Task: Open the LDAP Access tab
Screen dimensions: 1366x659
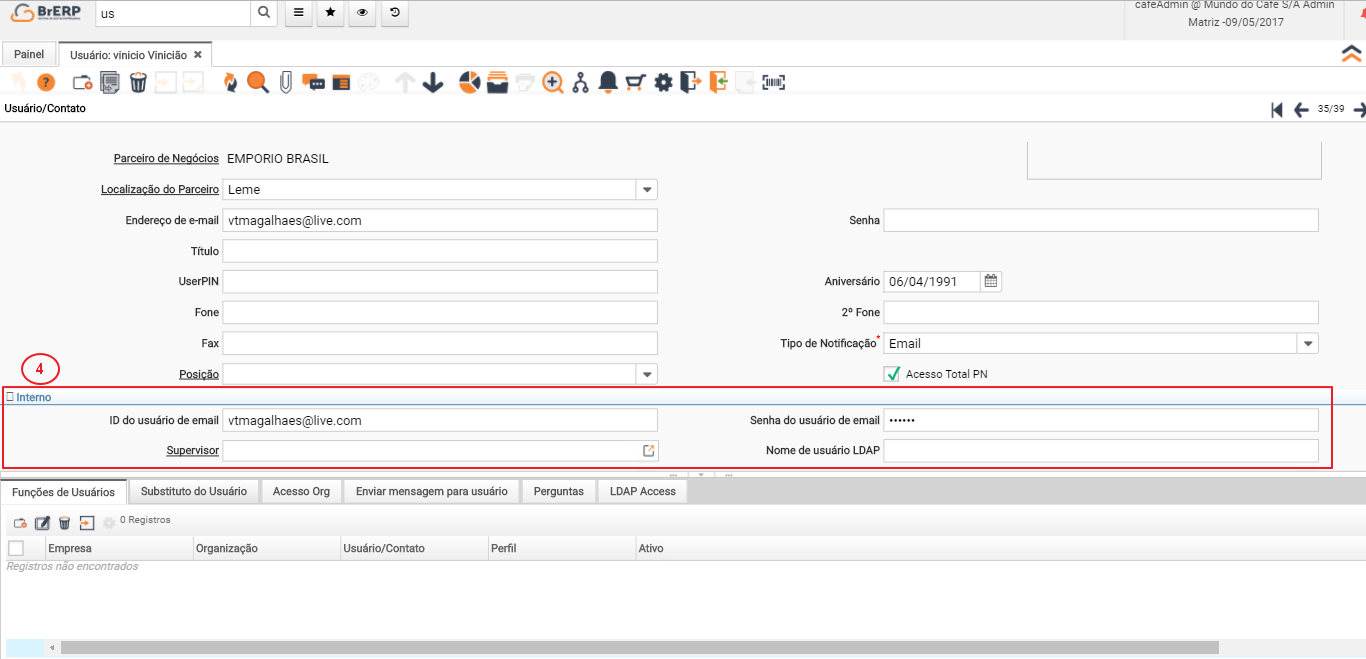Action: pyautogui.click(x=642, y=491)
